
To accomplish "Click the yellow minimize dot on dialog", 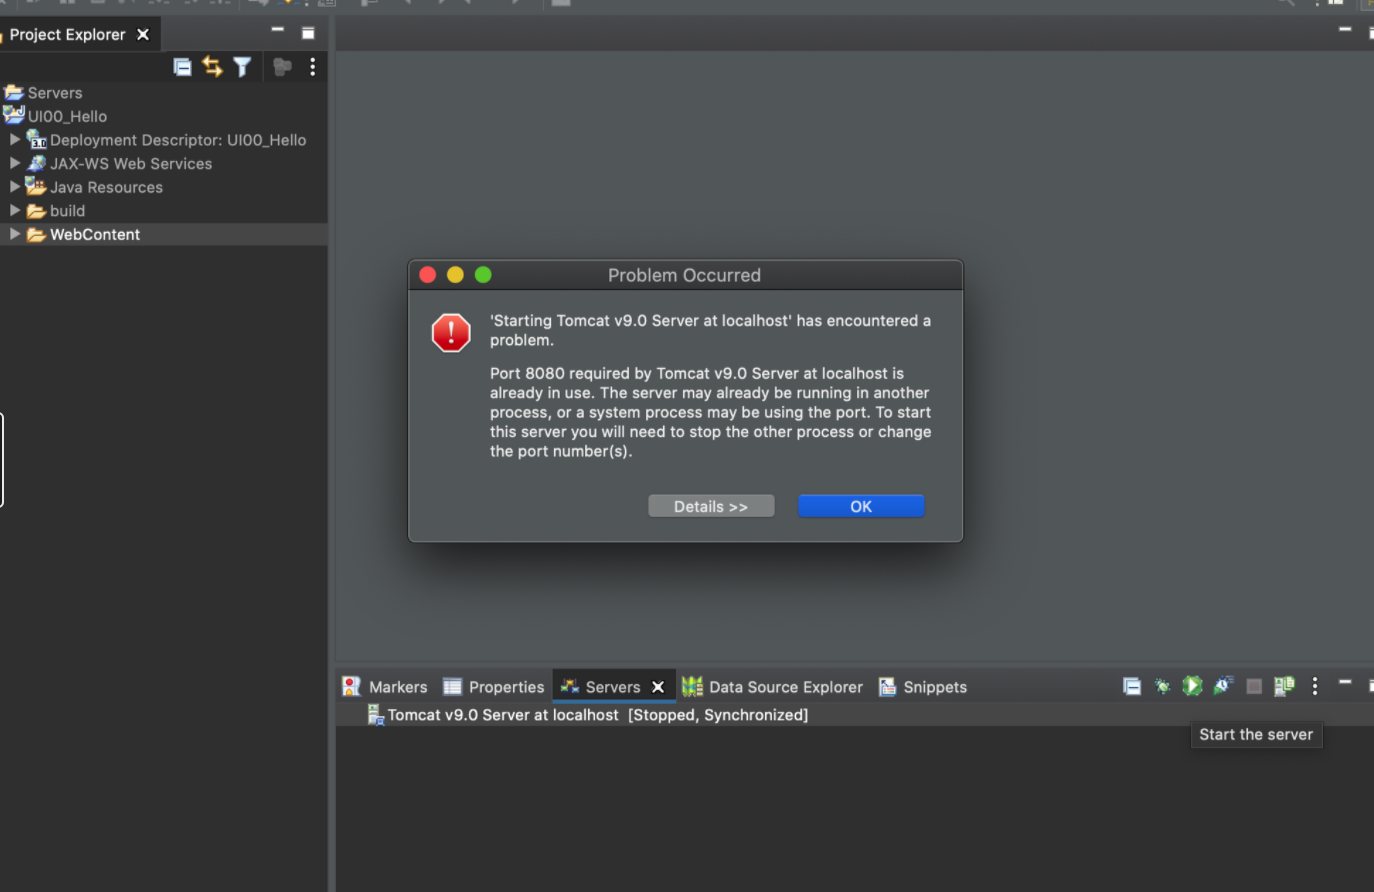I will pos(455,275).
